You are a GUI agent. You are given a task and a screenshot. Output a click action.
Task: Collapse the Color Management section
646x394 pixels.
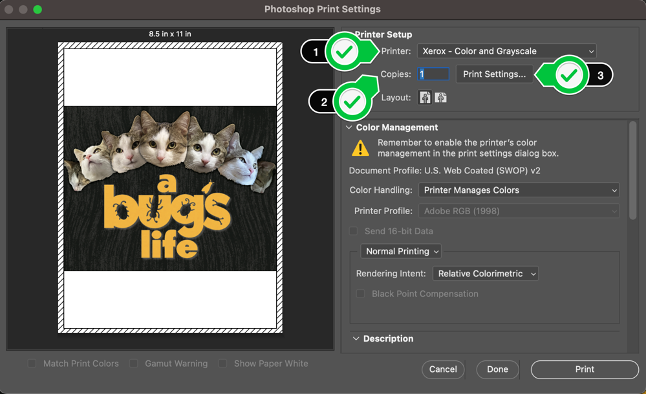tap(349, 127)
